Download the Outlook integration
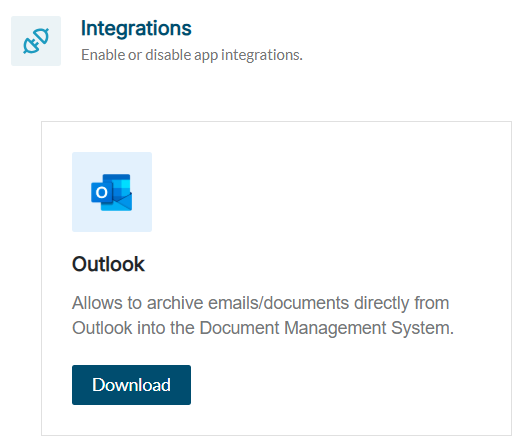Screen dimensions: 524x447 tap(131, 385)
